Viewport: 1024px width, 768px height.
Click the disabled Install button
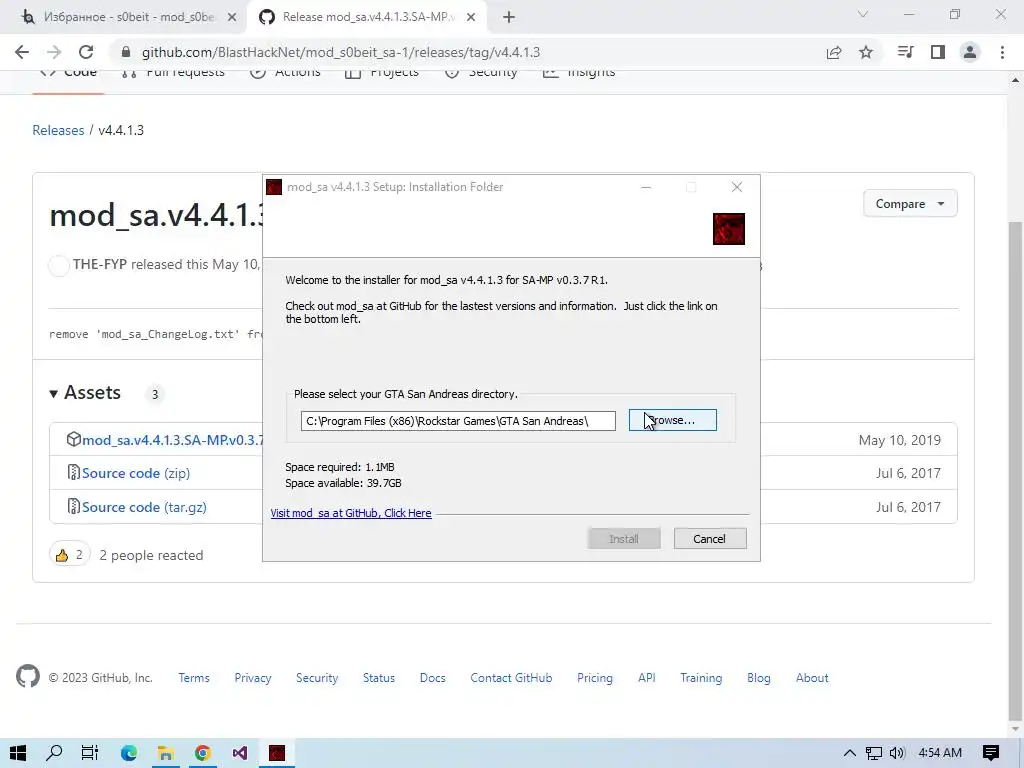pos(624,539)
